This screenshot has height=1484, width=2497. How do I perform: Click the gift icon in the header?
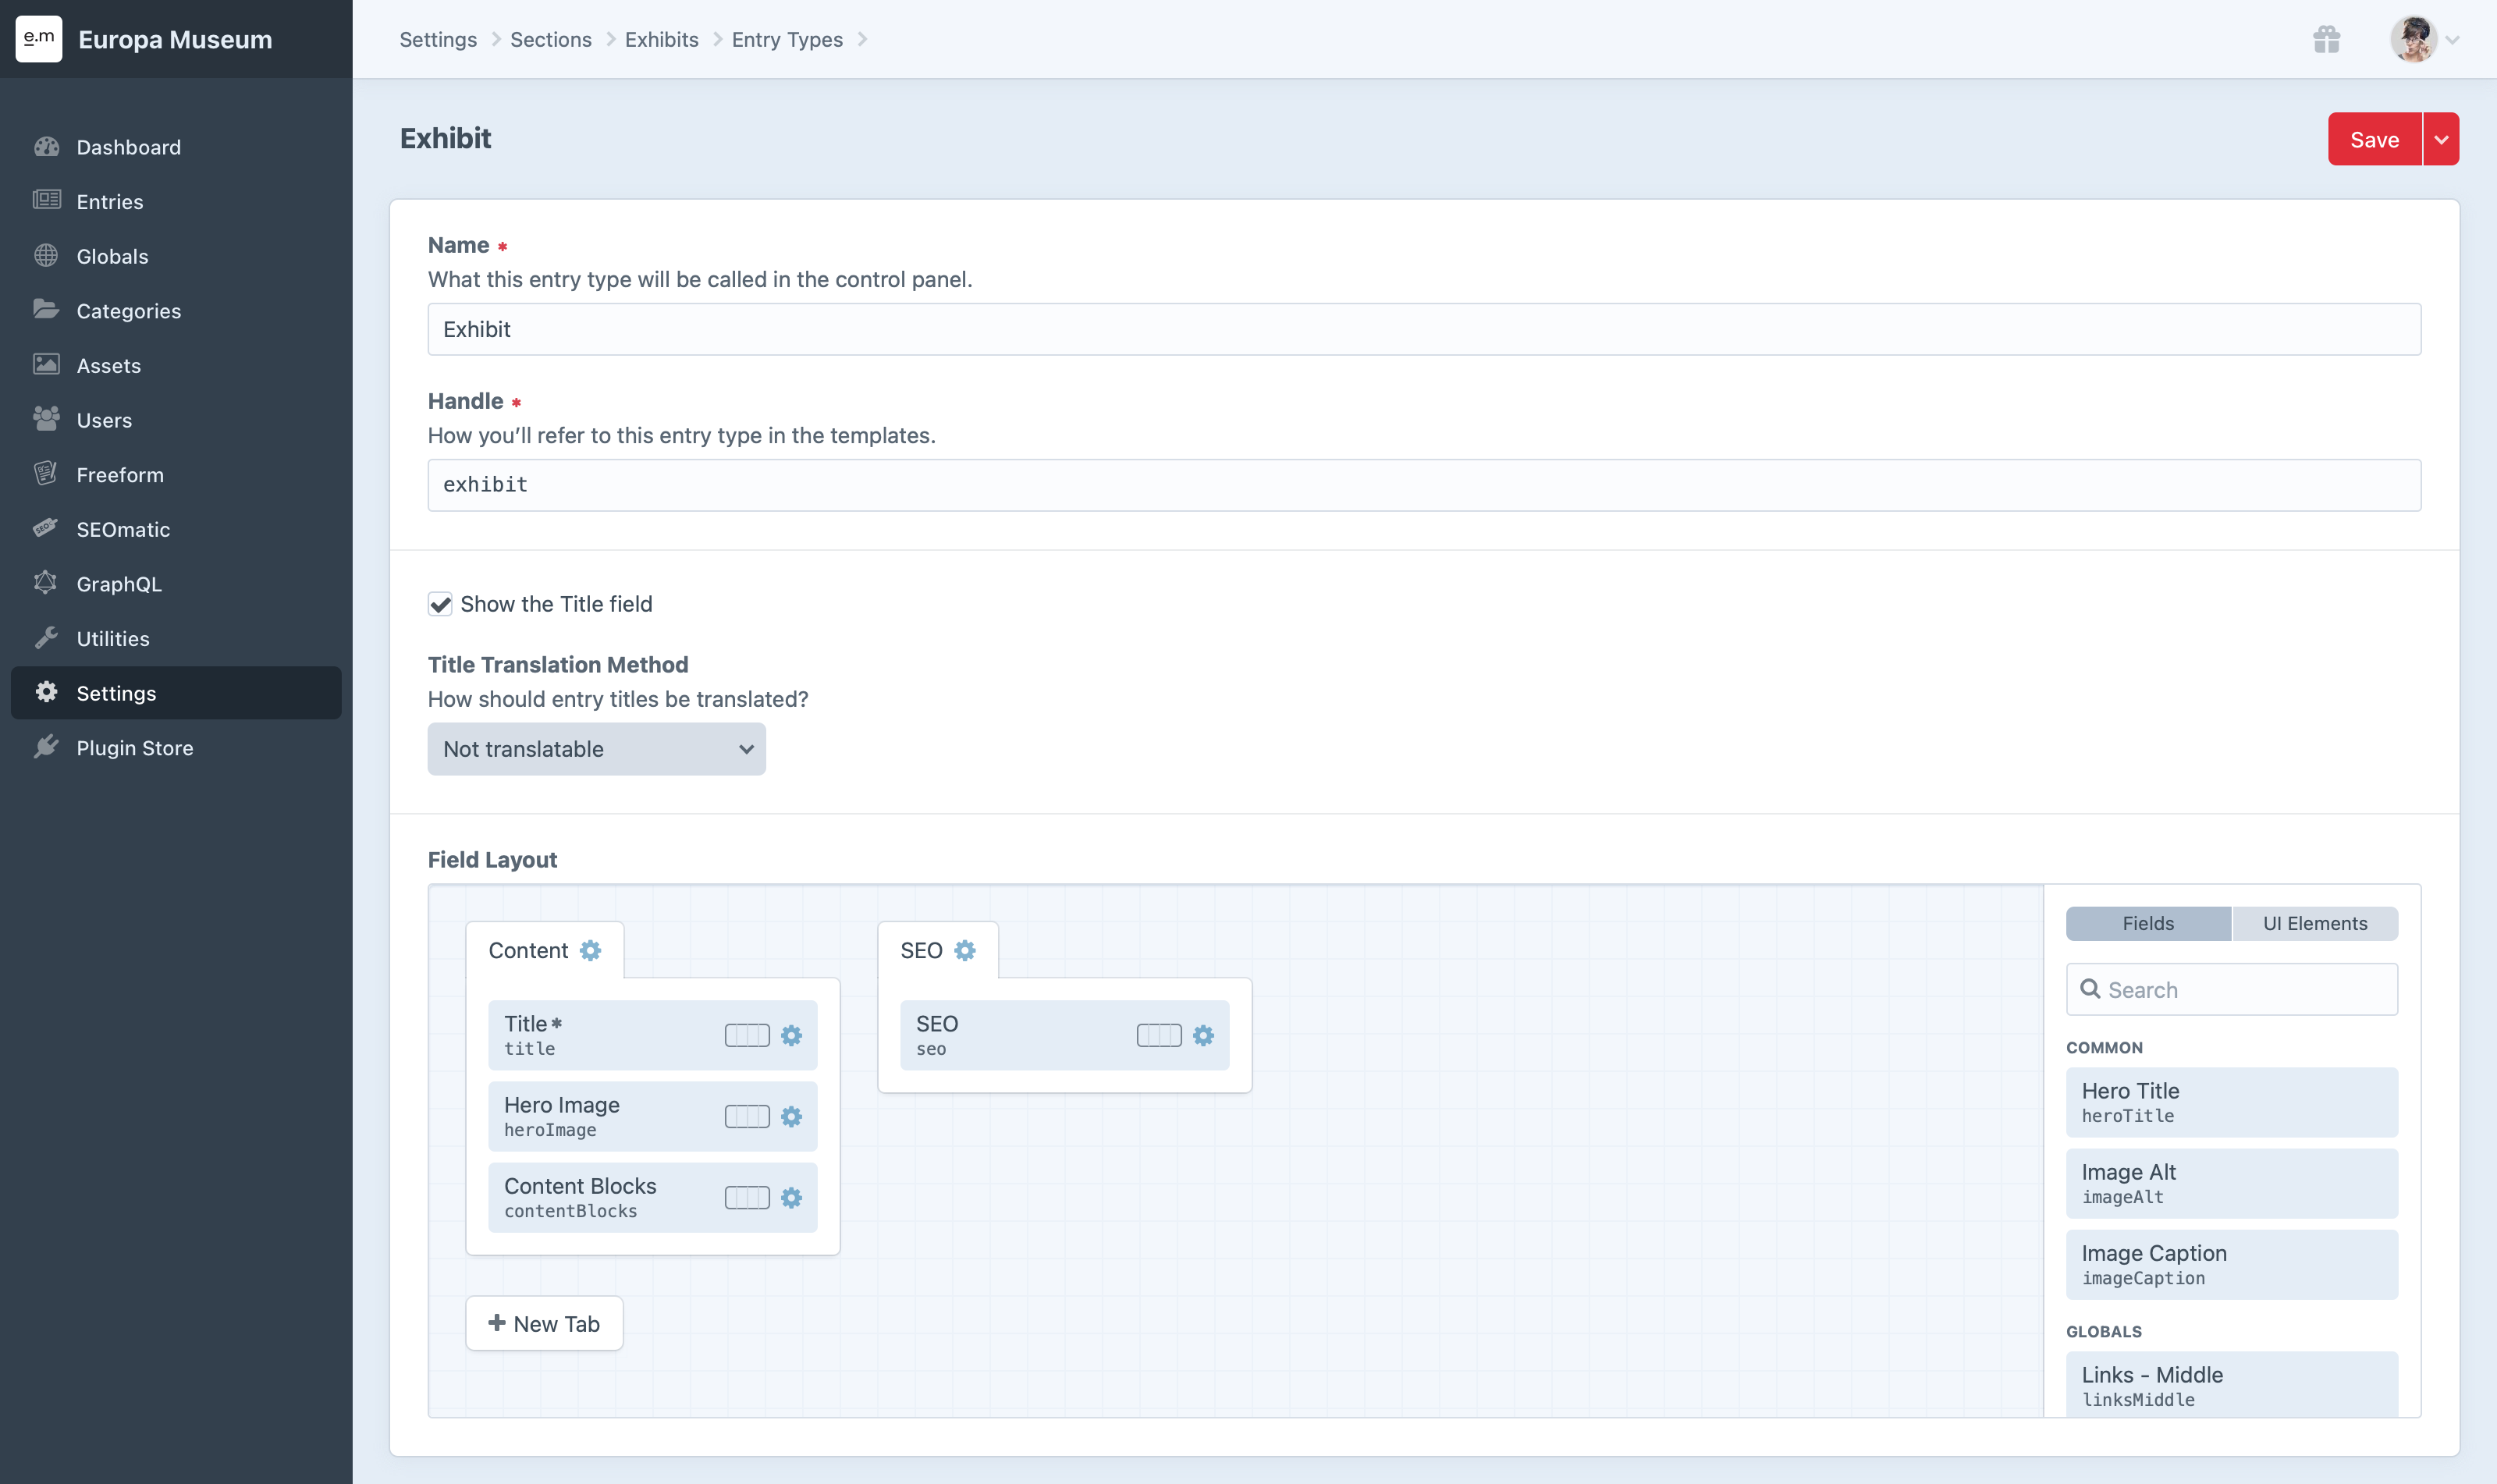point(2326,40)
